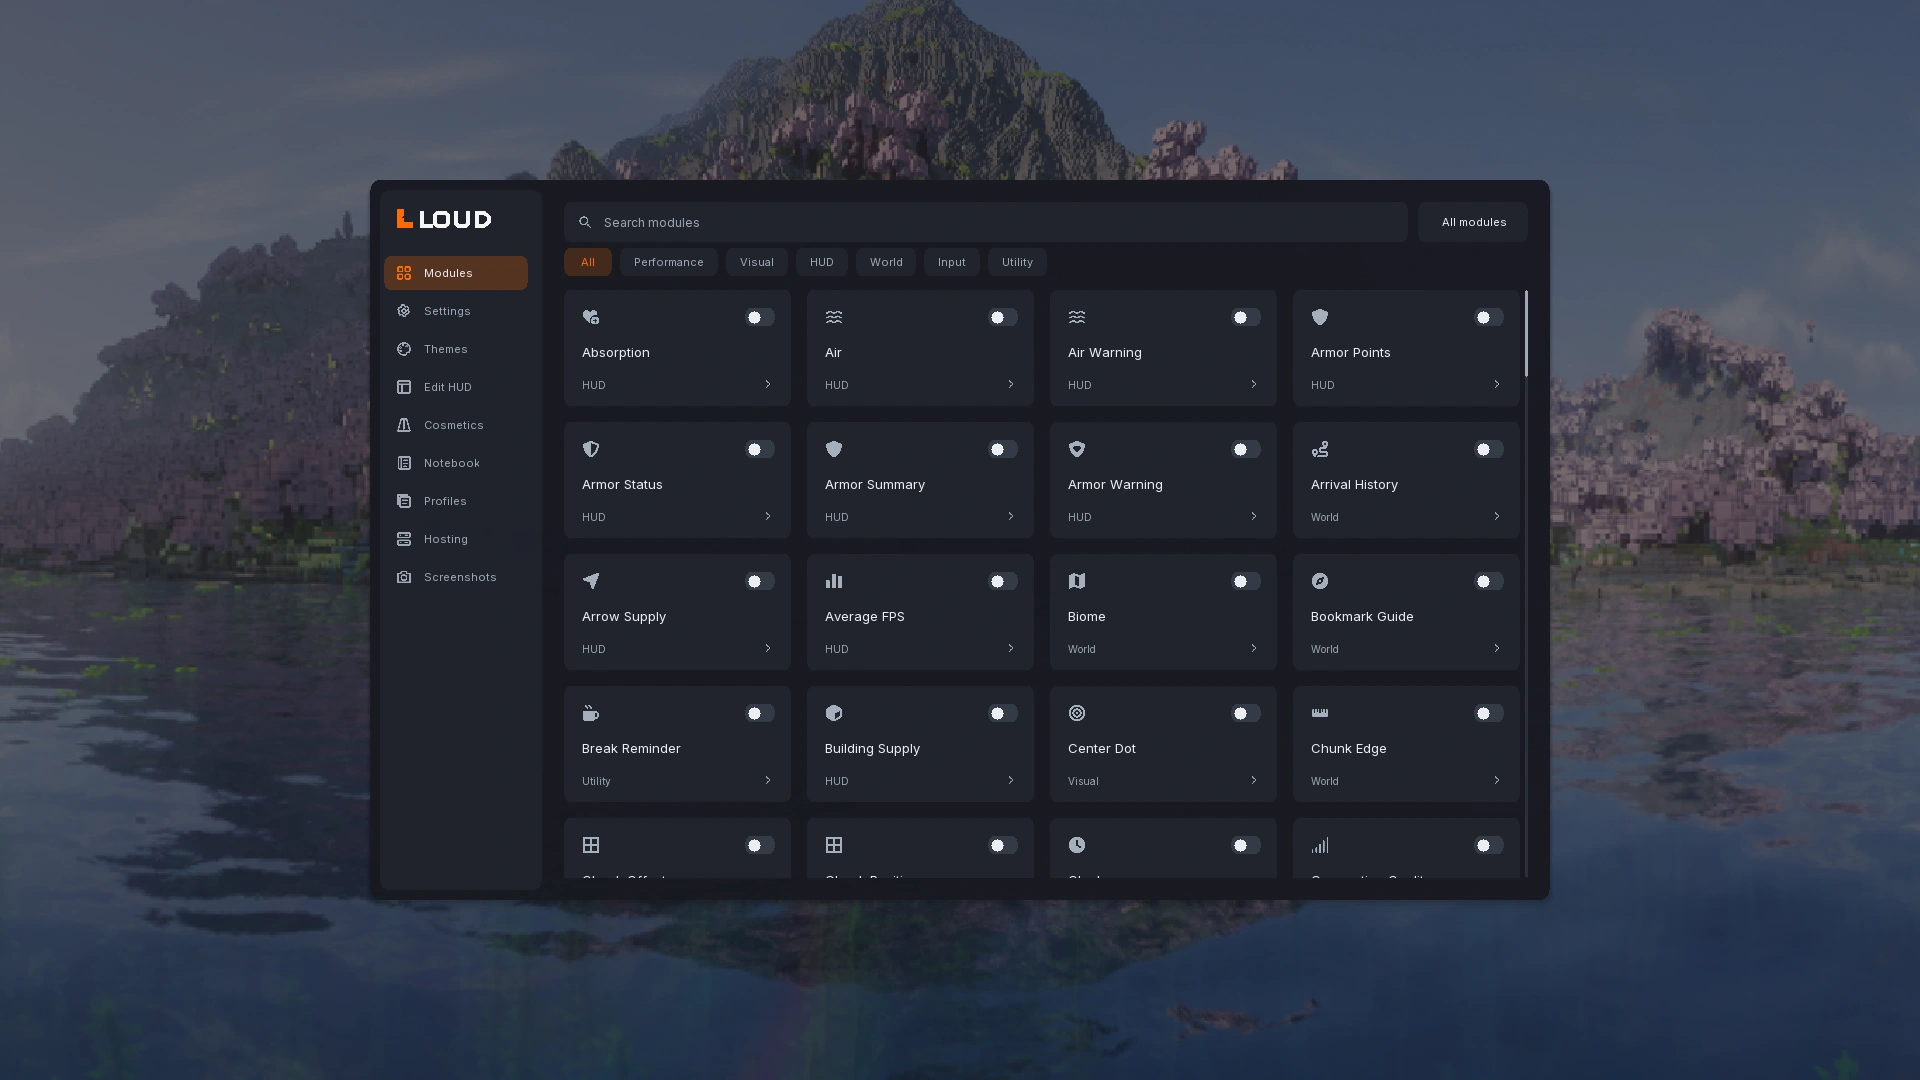
Task: Open Biome module chevron
Action: click(1254, 648)
